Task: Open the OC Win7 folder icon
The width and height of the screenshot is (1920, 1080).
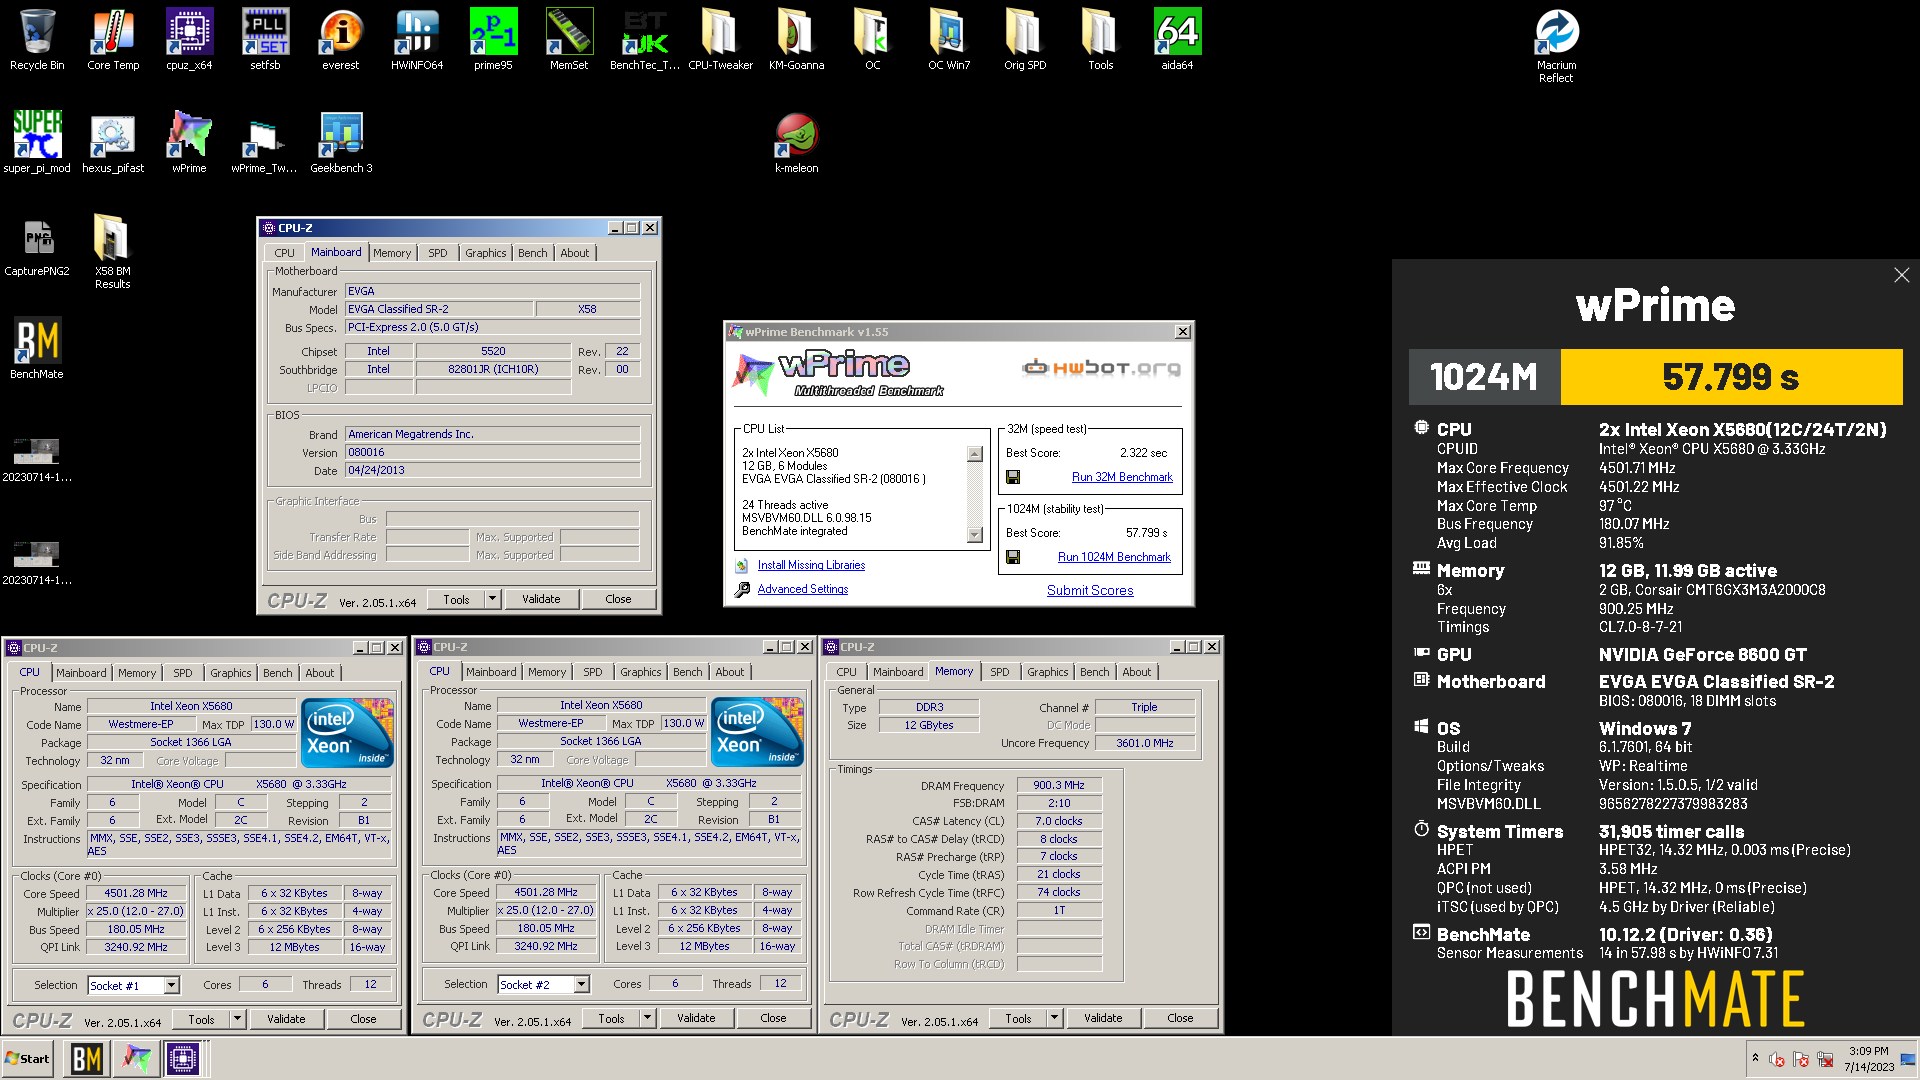Action: click(x=948, y=40)
